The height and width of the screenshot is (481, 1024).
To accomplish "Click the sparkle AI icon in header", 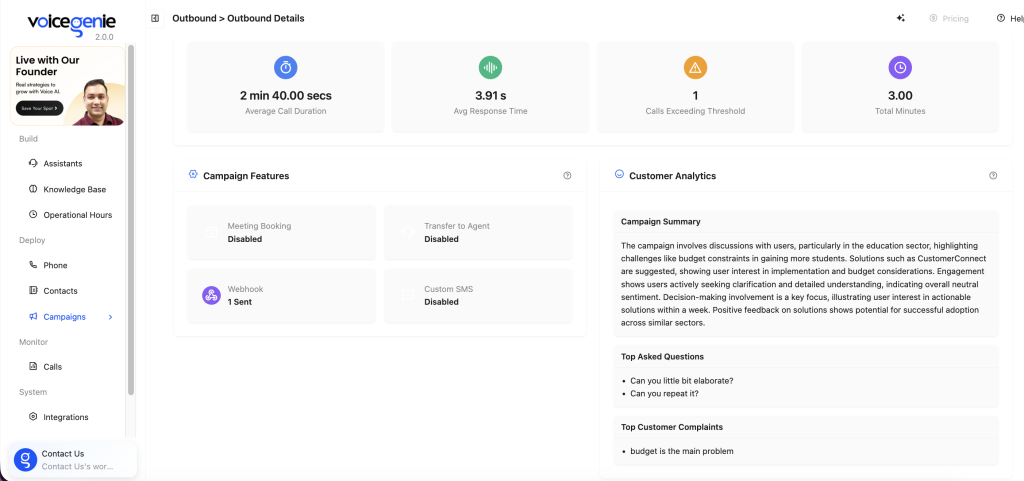I will (x=901, y=18).
